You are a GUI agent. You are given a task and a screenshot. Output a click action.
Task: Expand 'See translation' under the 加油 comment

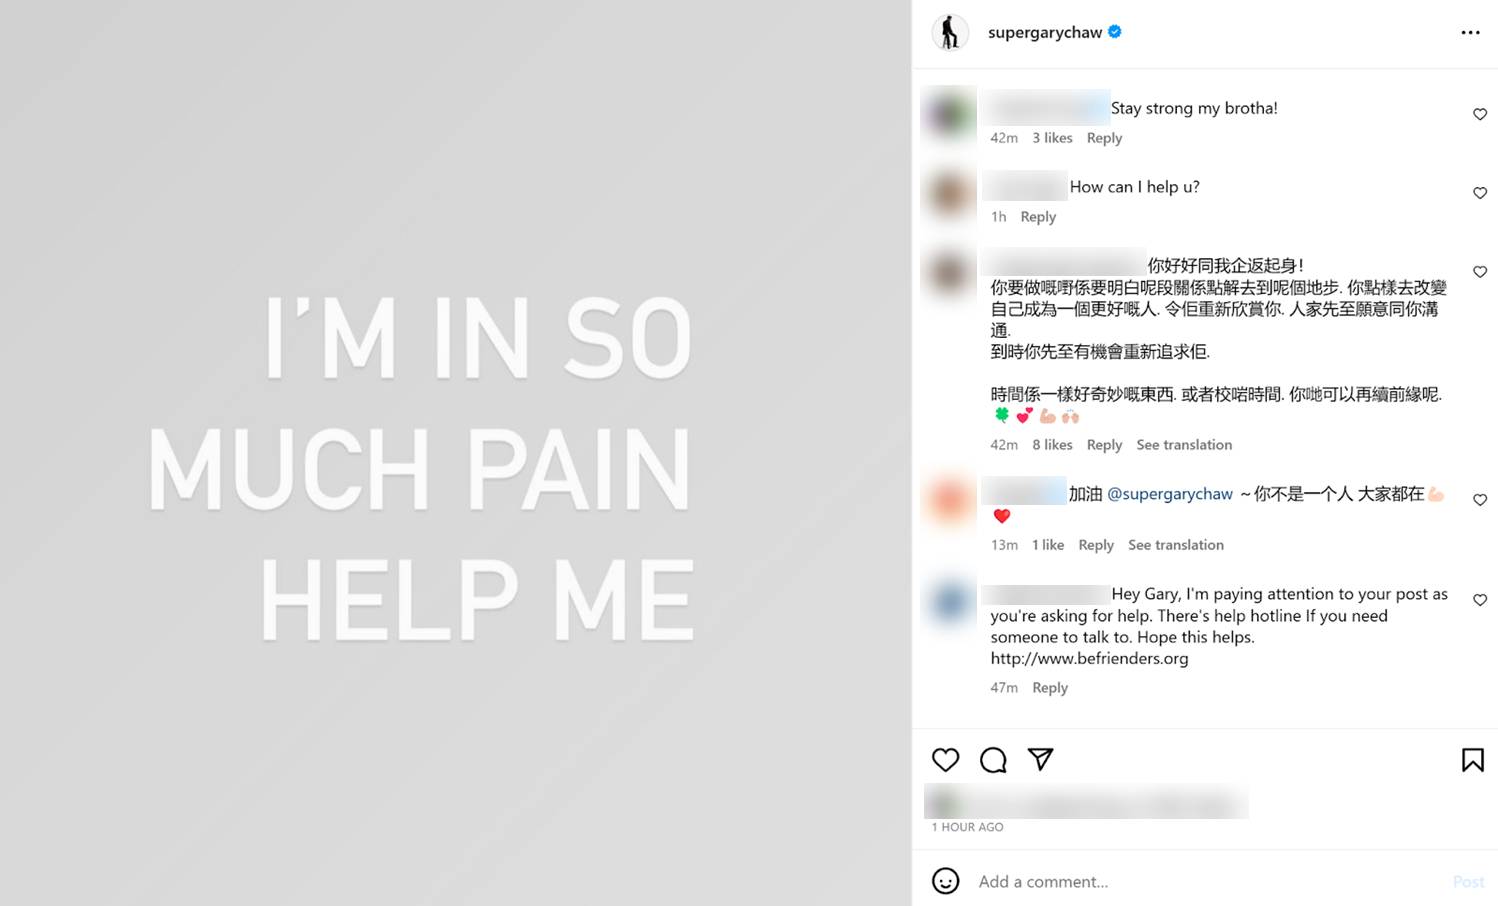tap(1176, 545)
